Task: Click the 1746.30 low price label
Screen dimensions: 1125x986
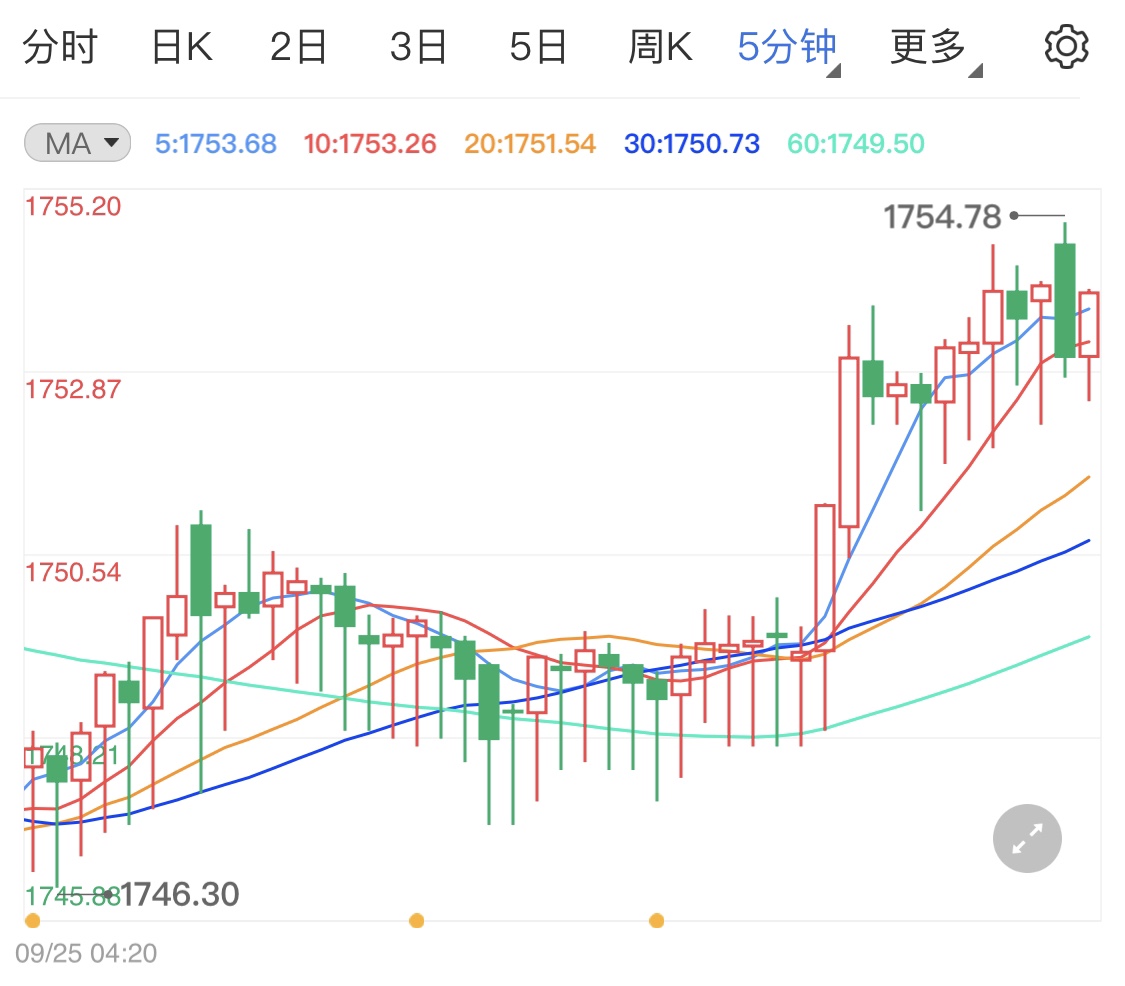Action: click(x=179, y=894)
